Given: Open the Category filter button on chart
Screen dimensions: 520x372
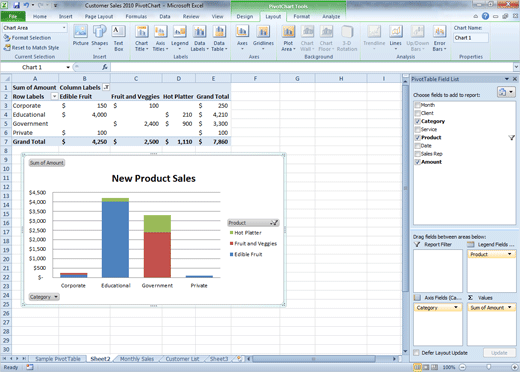Looking at the screenshot, I should coord(44,297).
